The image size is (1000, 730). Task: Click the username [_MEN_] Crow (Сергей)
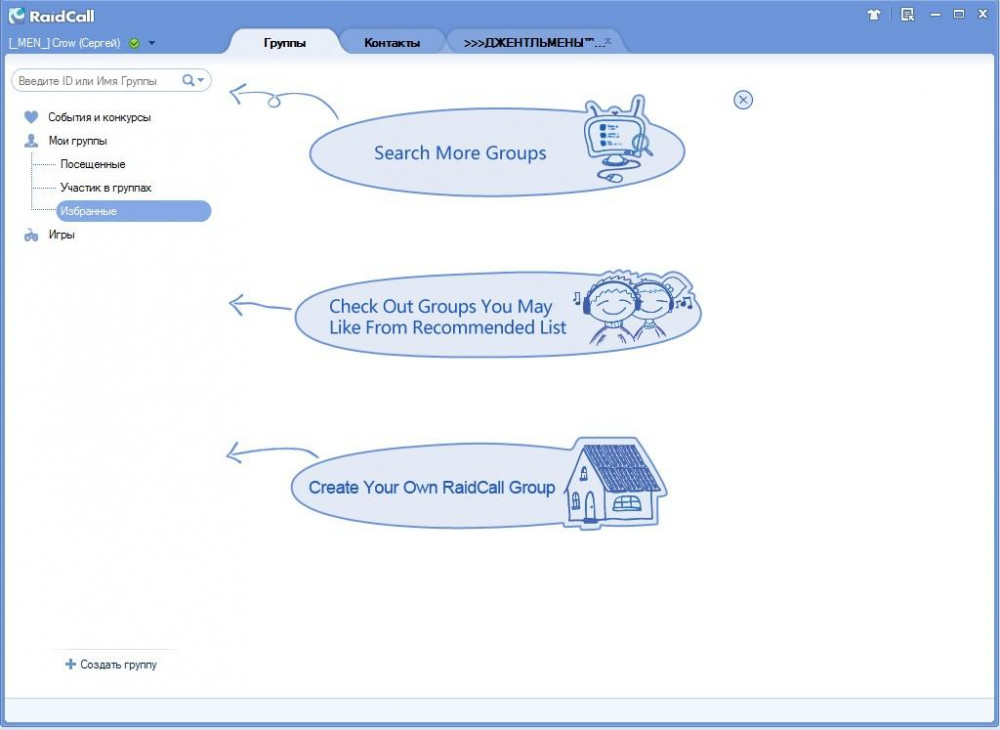coord(64,43)
